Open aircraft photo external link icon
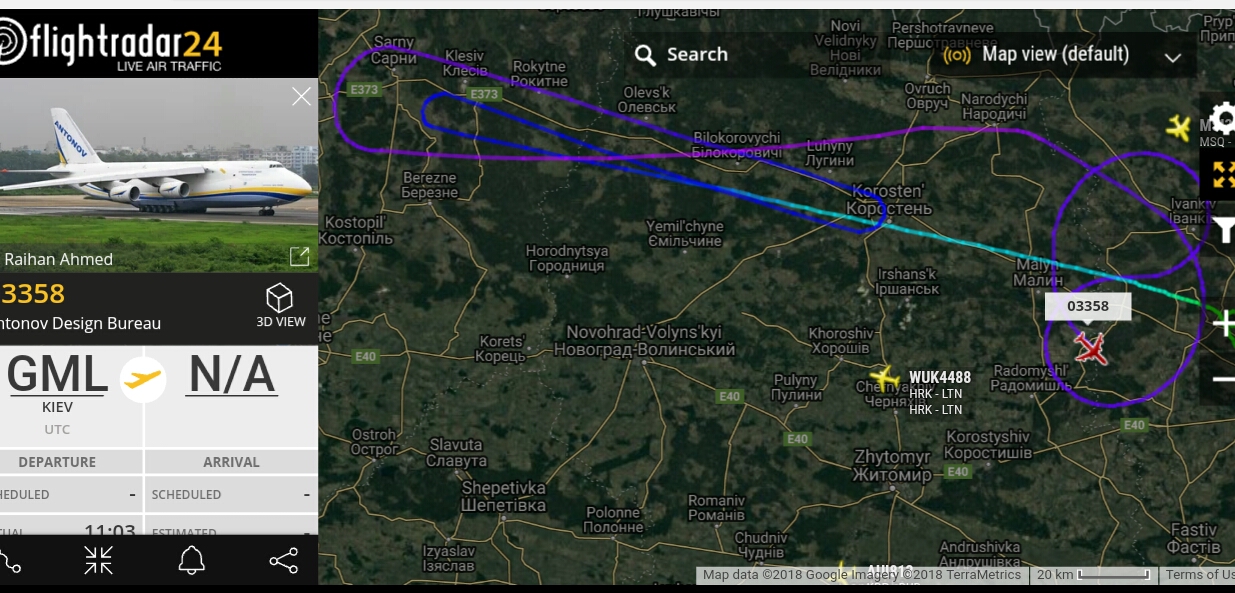This screenshot has width=1235, height=593. [299, 257]
